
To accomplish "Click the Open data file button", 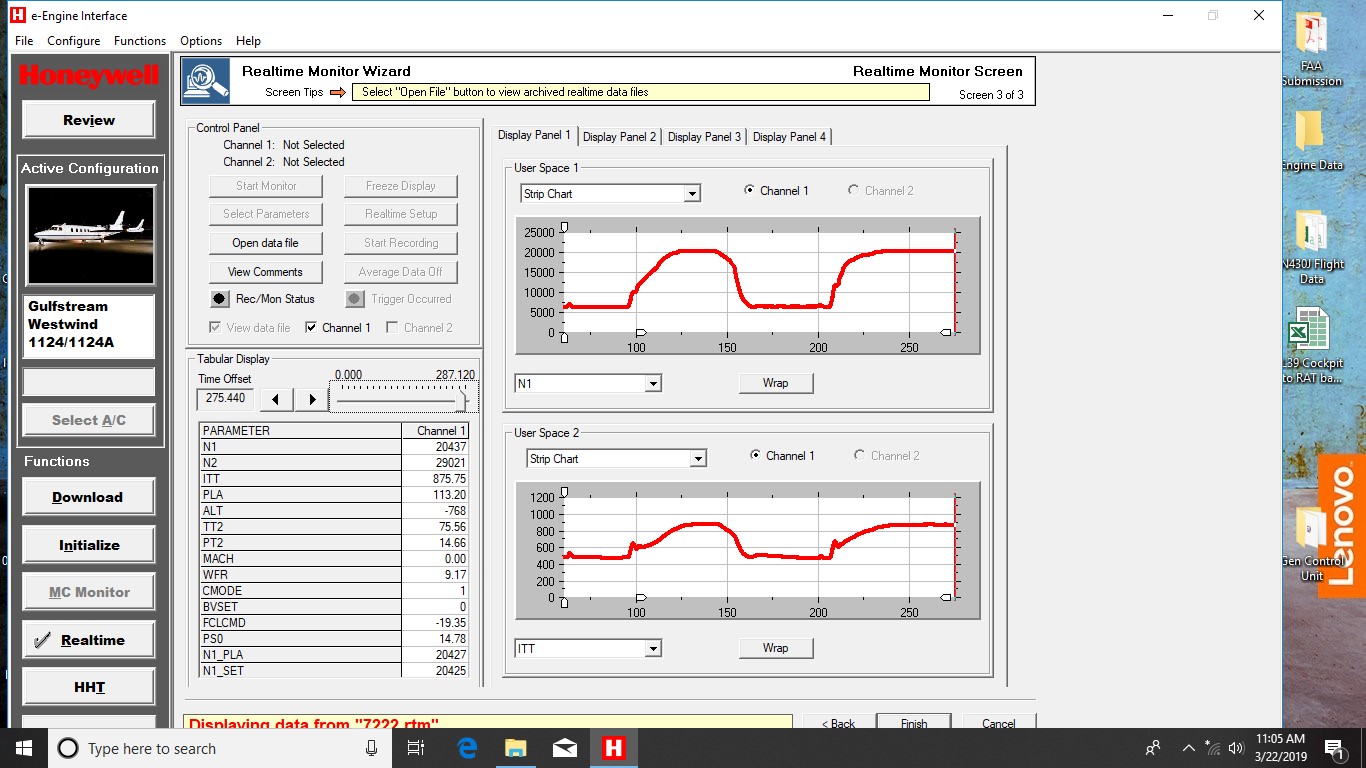I will coord(265,243).
